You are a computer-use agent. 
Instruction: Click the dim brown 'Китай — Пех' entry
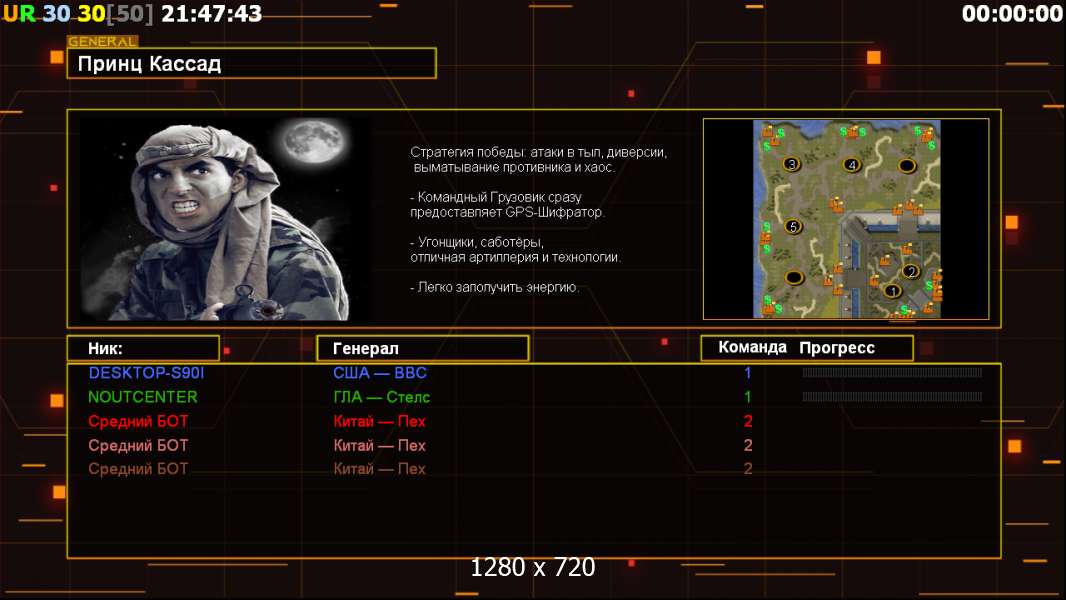click(379, 469)
